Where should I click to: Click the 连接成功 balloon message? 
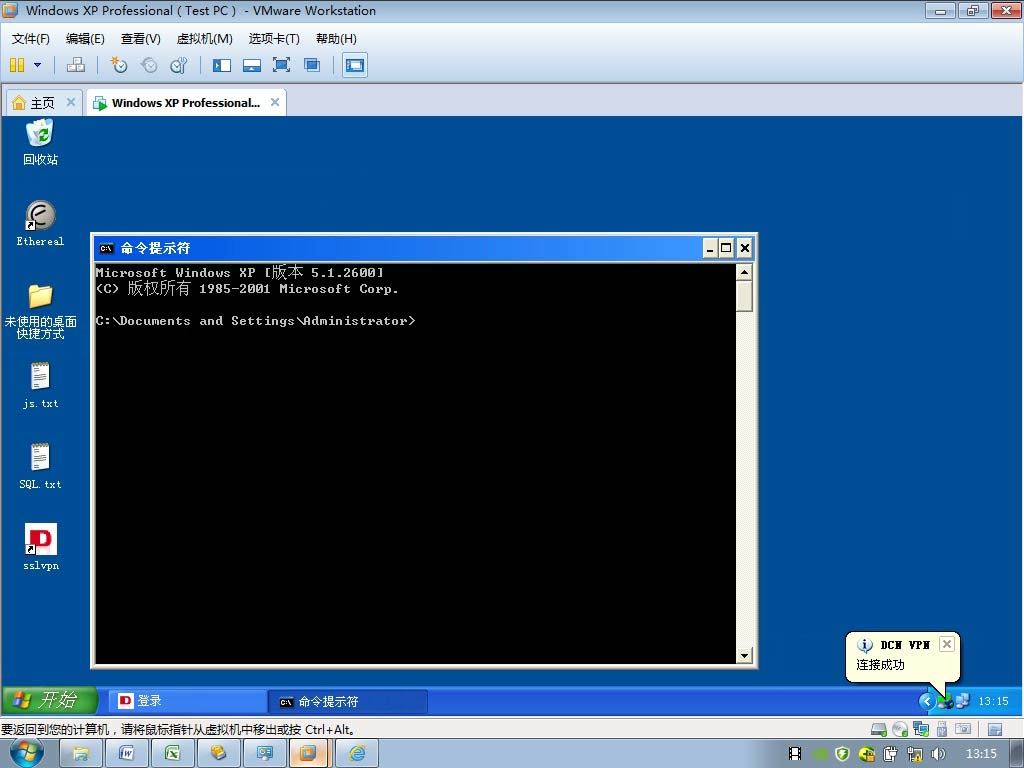coord(880,665)
